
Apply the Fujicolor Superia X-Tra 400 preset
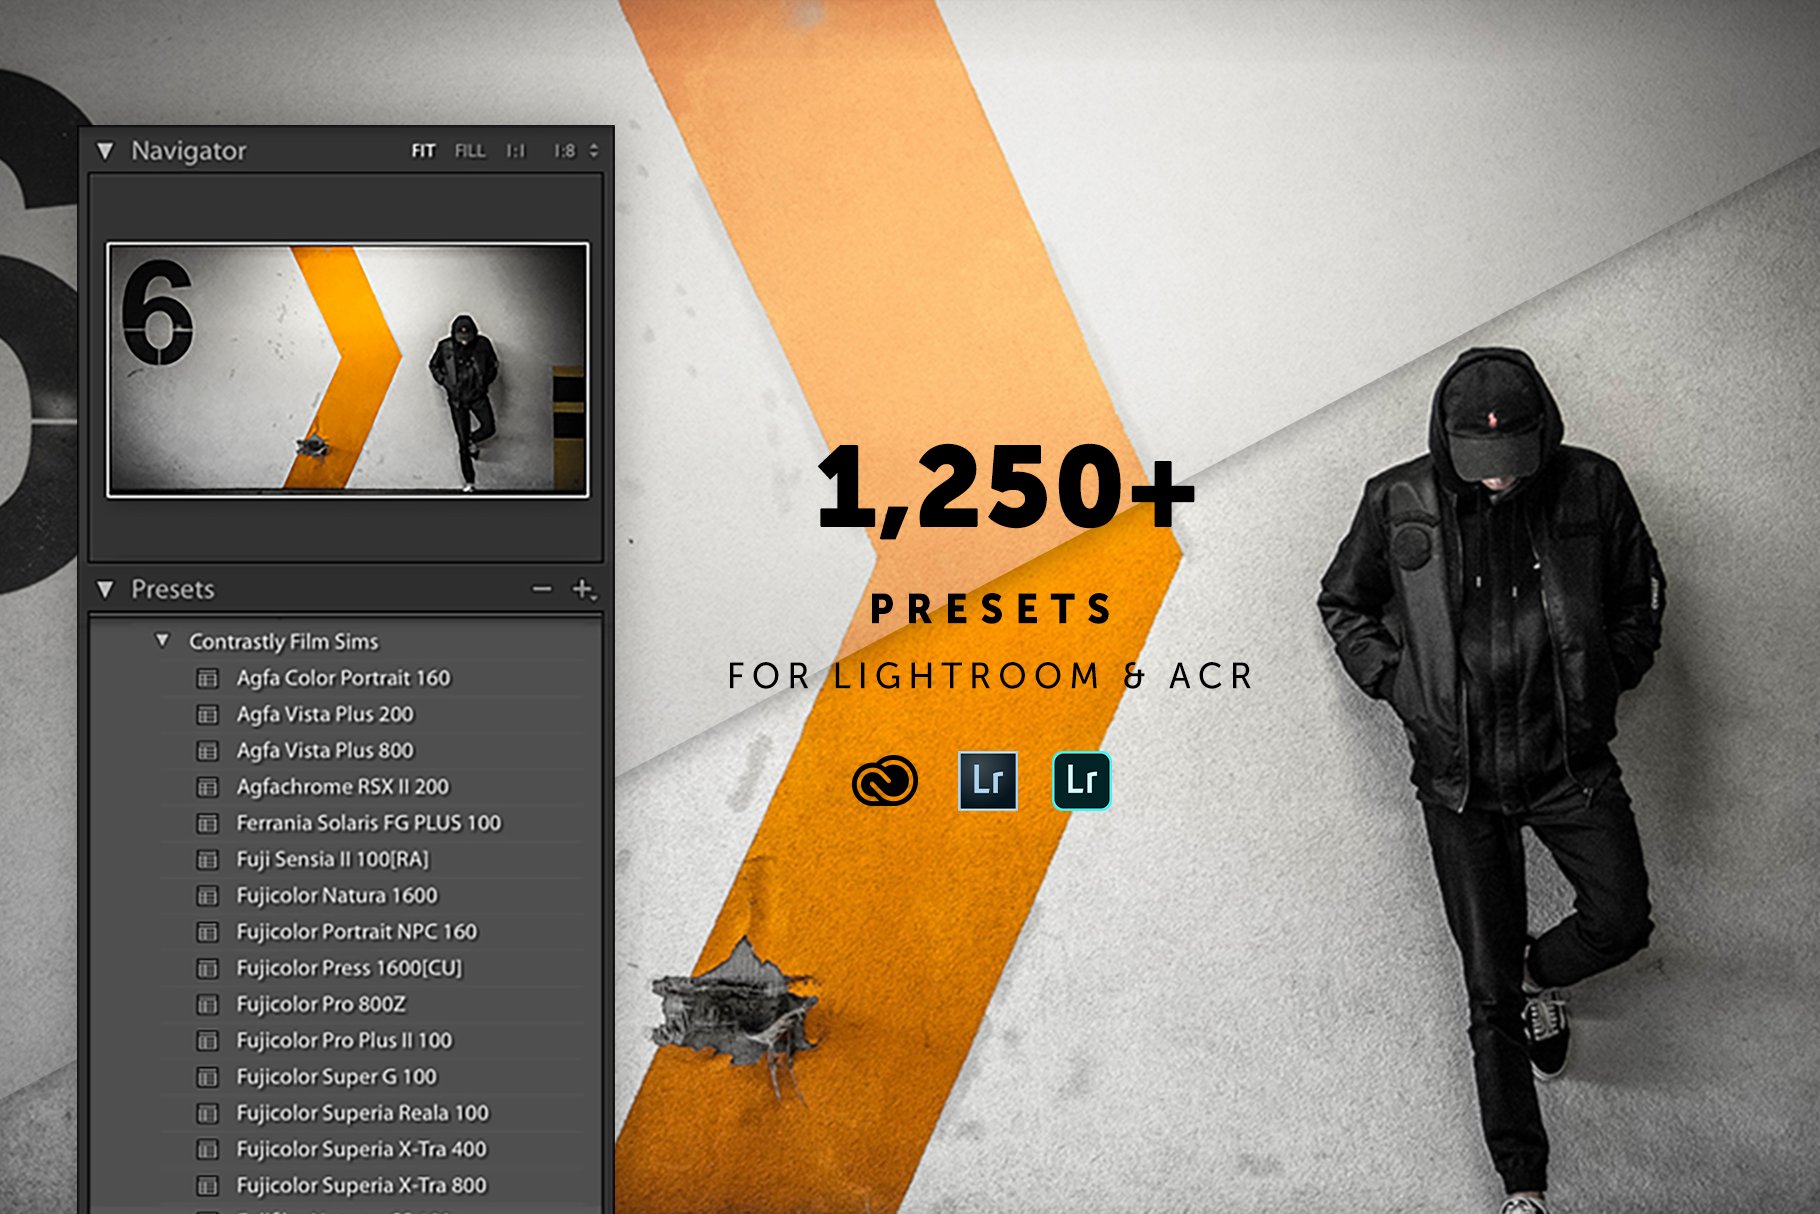[361, 1149]
